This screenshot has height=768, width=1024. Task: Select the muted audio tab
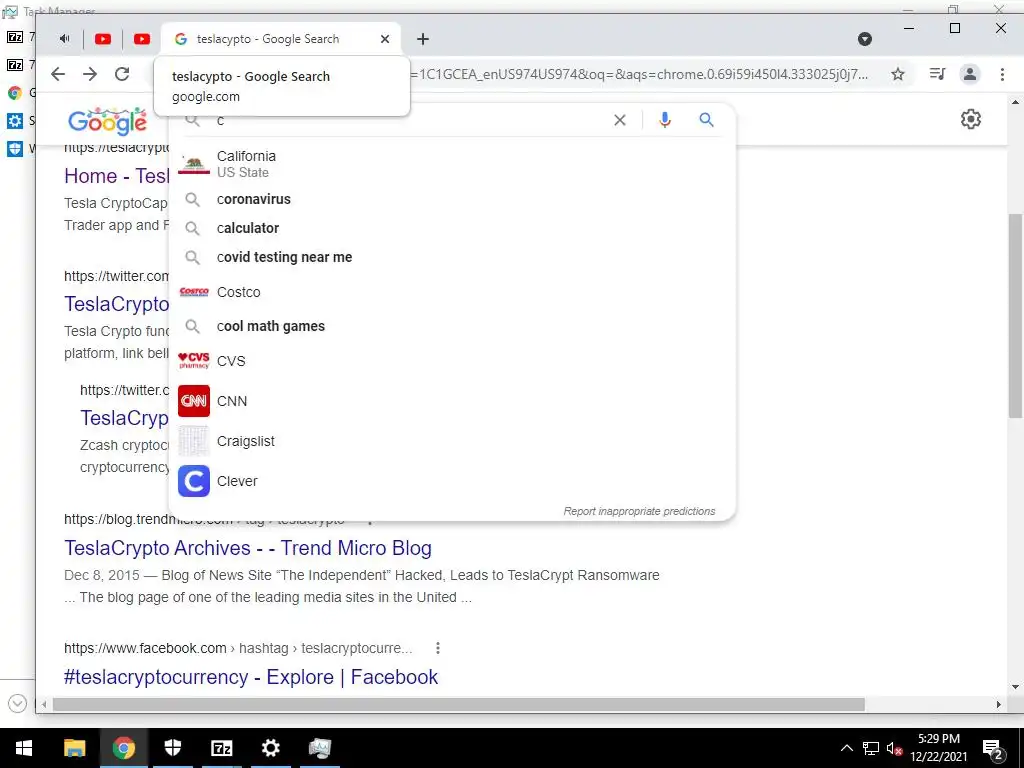[x=64, y=39]
